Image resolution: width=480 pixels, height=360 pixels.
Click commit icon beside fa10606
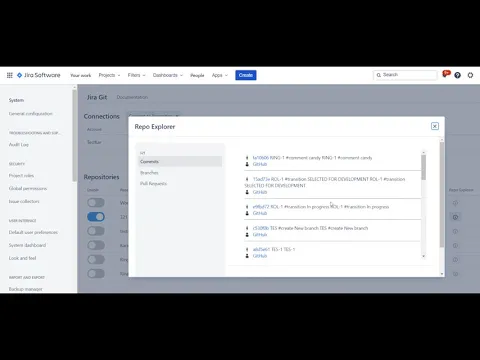pyautogui.click(x=247, y=158)
